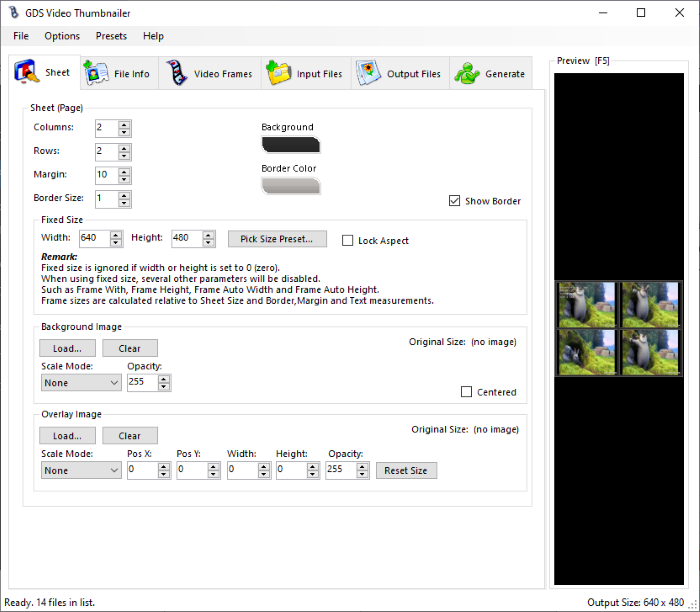Switch to the Input Files tab

[x=306, y=73]
